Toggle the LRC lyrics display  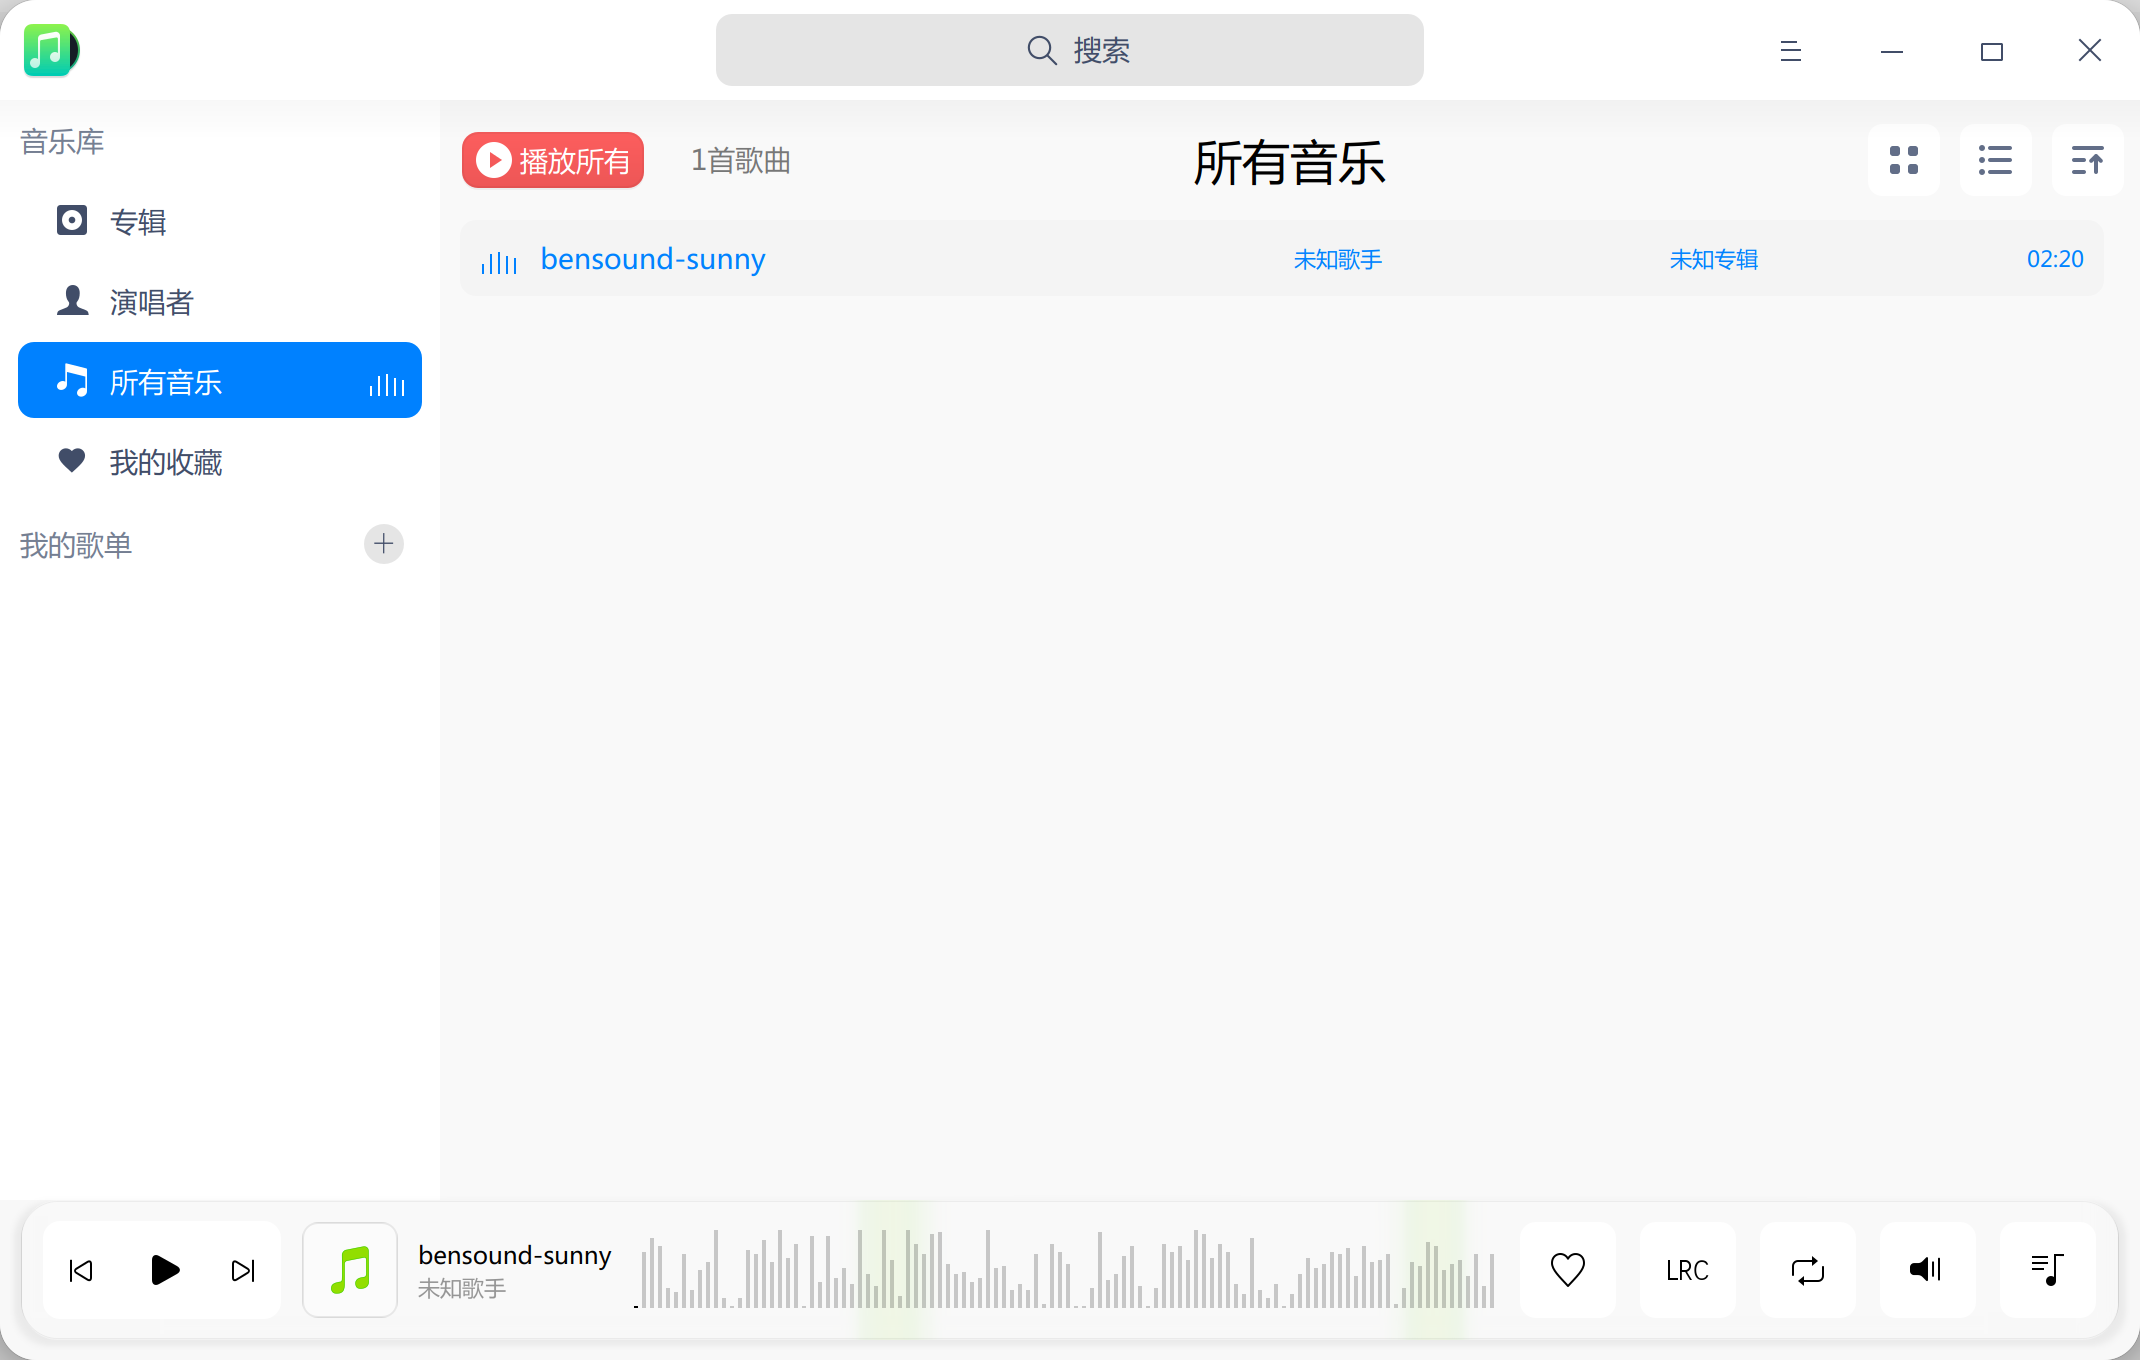point(1687,1270)
